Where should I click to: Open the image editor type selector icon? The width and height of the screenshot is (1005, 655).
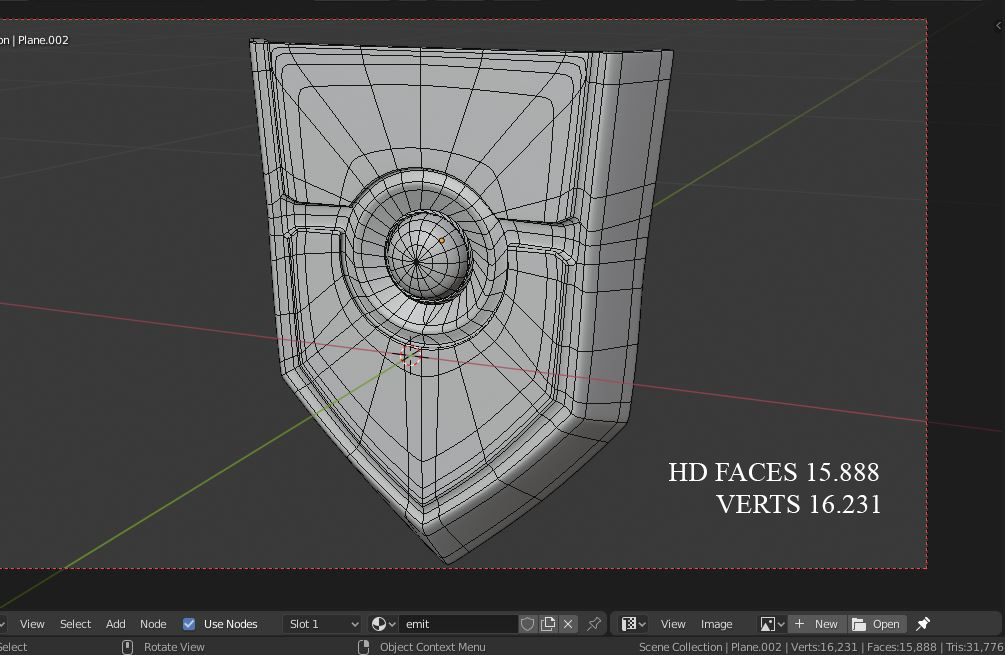(633, 624)
